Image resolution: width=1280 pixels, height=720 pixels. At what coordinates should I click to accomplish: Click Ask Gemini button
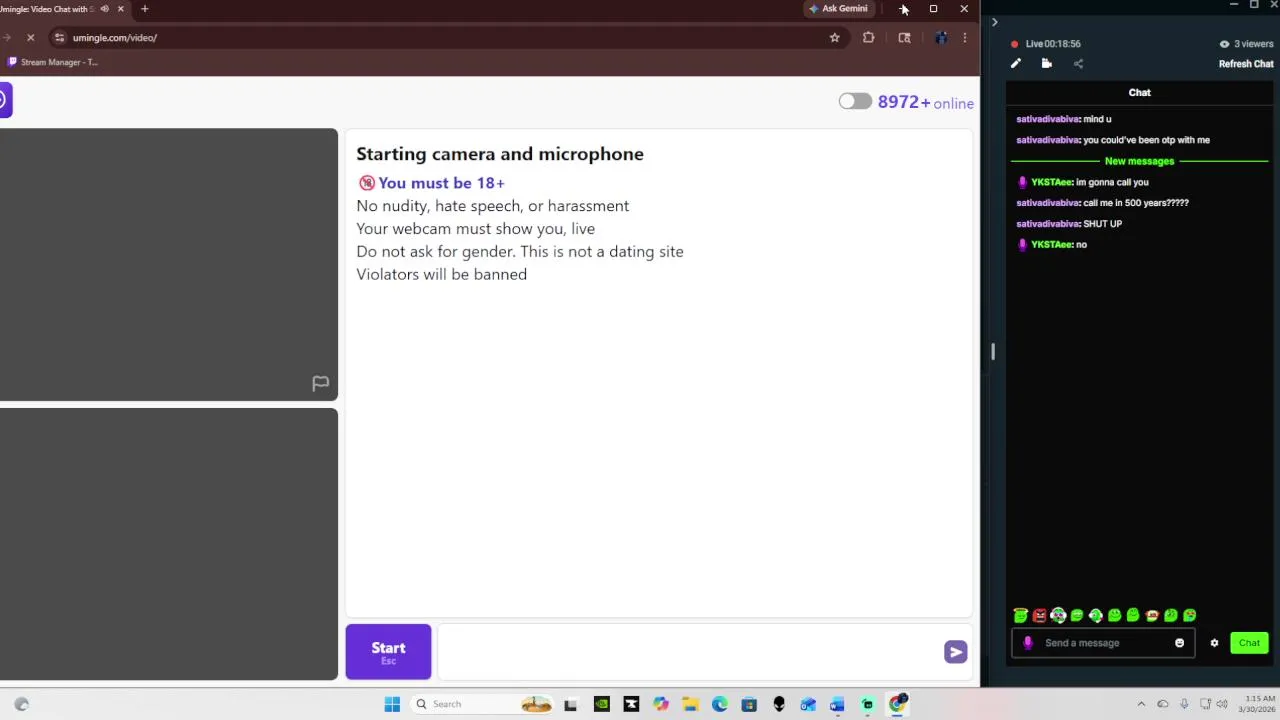pyautogui.click(x=839, y=9)
